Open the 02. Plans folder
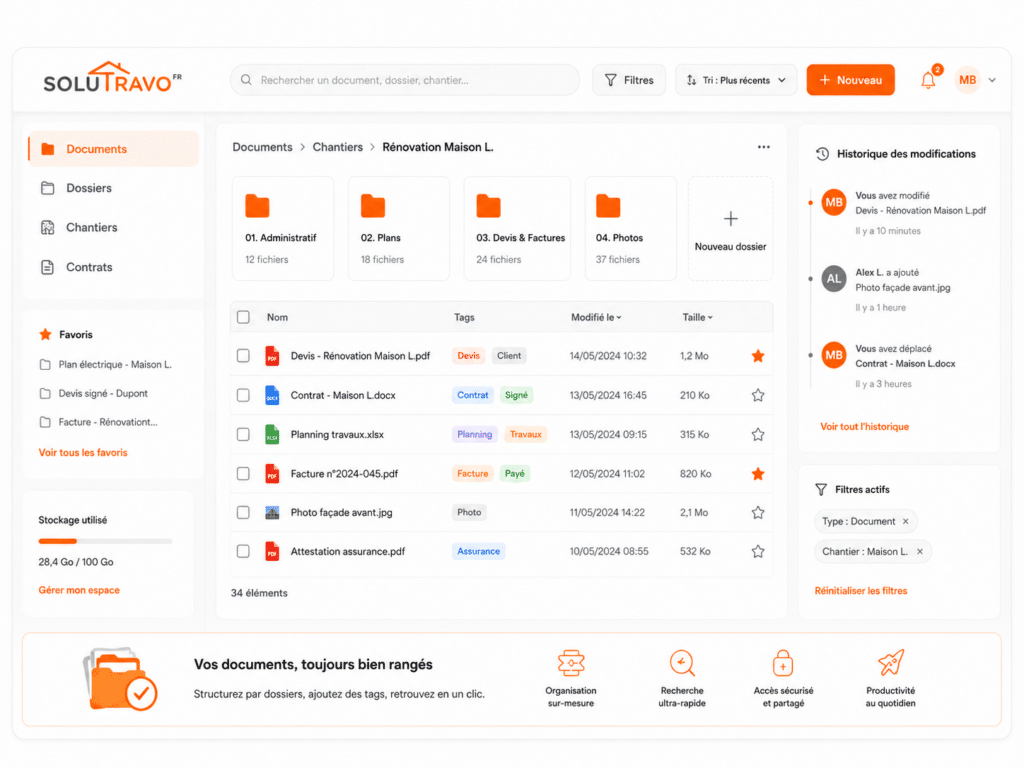 tap(398, 229)
